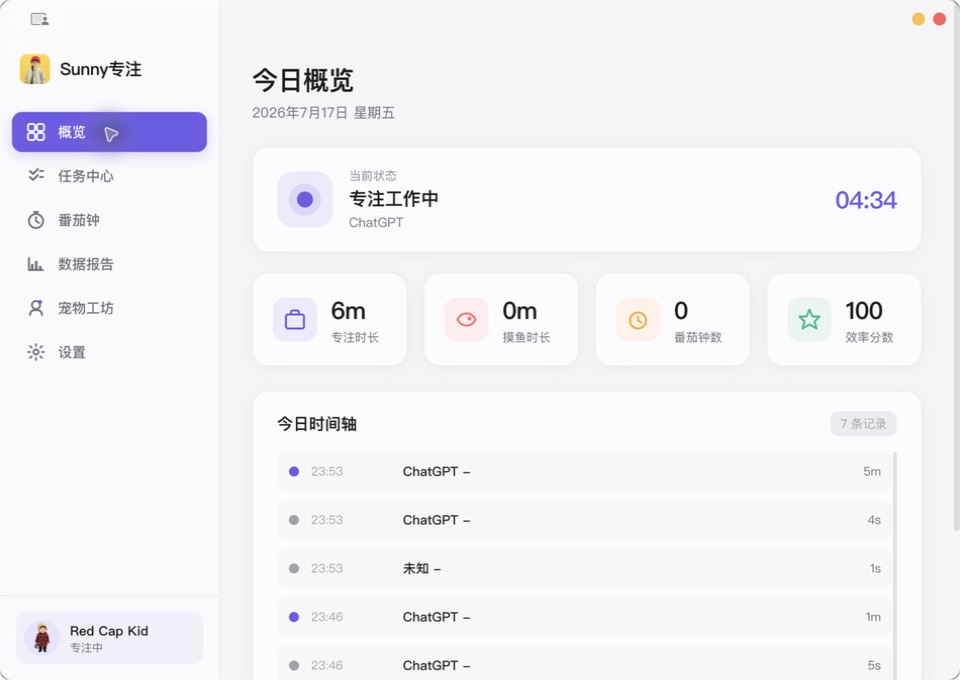Viewport: 960px width, 680px height.
Task: Click the 7 条记录 badge
Action: [x=863, y=424]
